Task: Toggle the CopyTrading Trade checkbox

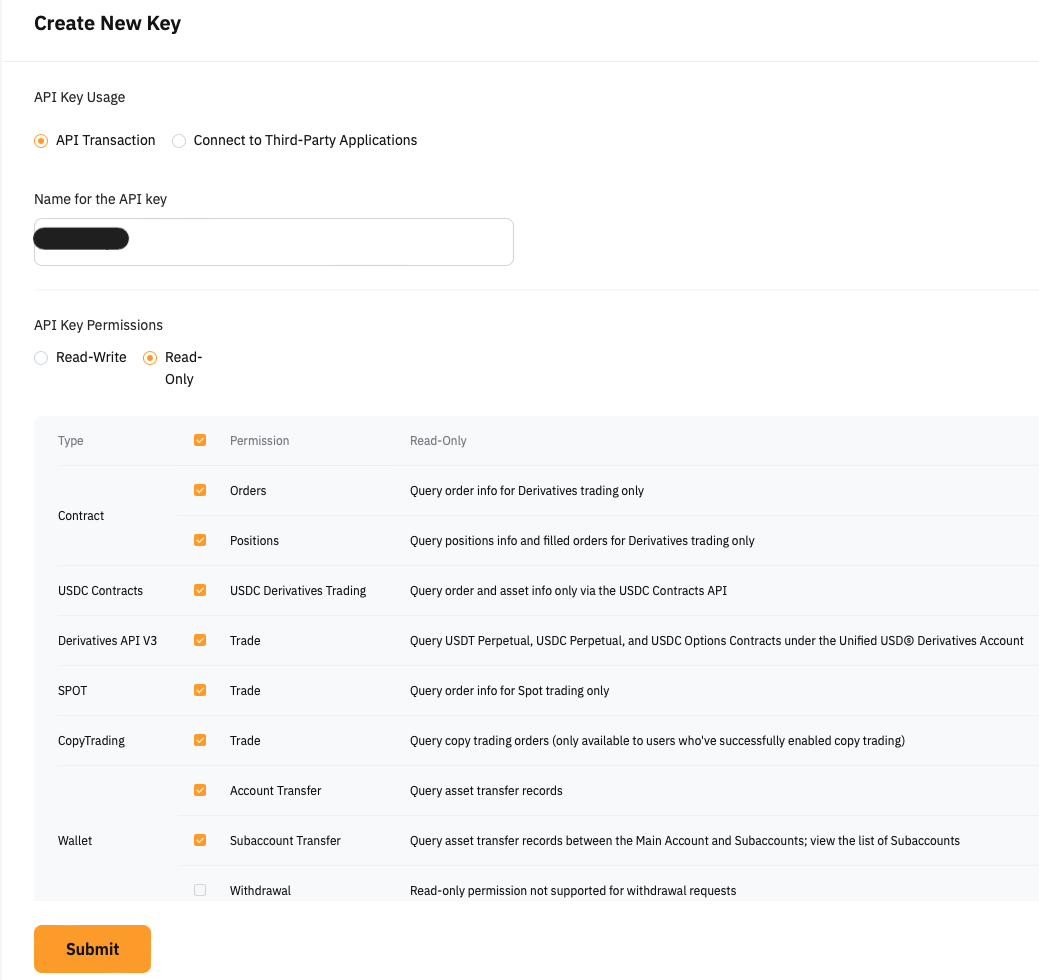Action: click(x=200, y=740)
